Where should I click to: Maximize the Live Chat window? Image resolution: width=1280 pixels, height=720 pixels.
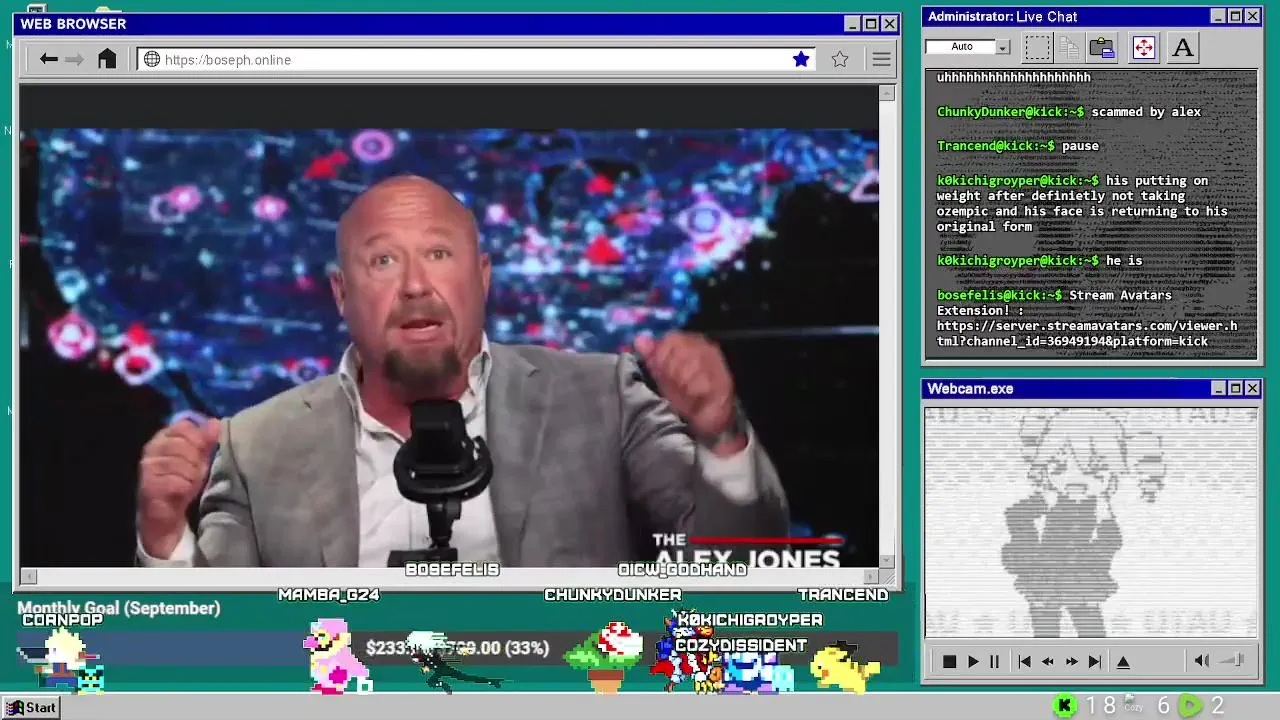pyautogui.click(x=1235, y=16)
